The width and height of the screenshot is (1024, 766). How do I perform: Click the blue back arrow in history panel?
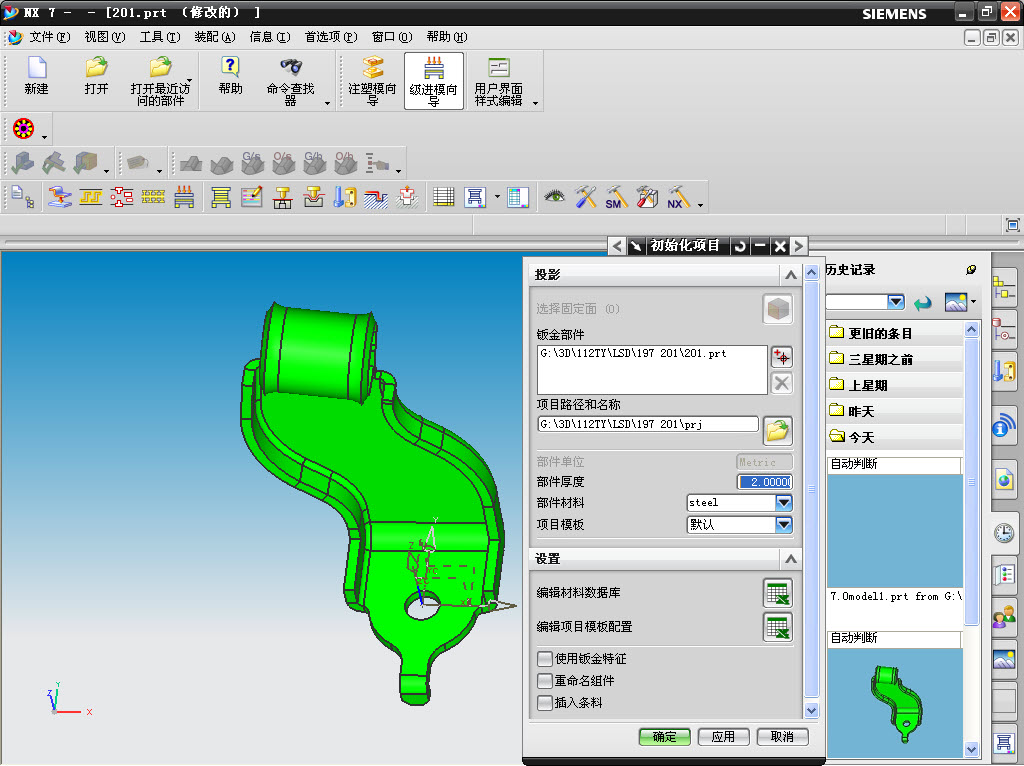click(923, 303)
